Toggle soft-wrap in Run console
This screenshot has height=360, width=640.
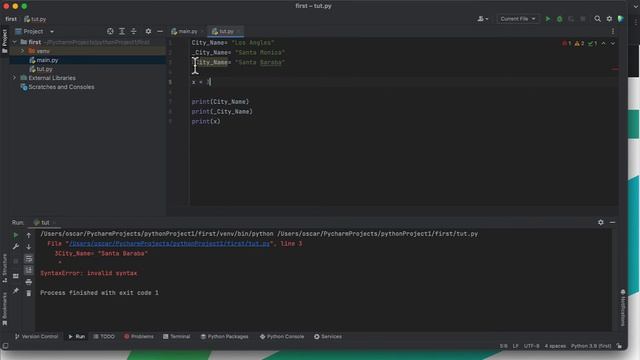pos(29,258)
